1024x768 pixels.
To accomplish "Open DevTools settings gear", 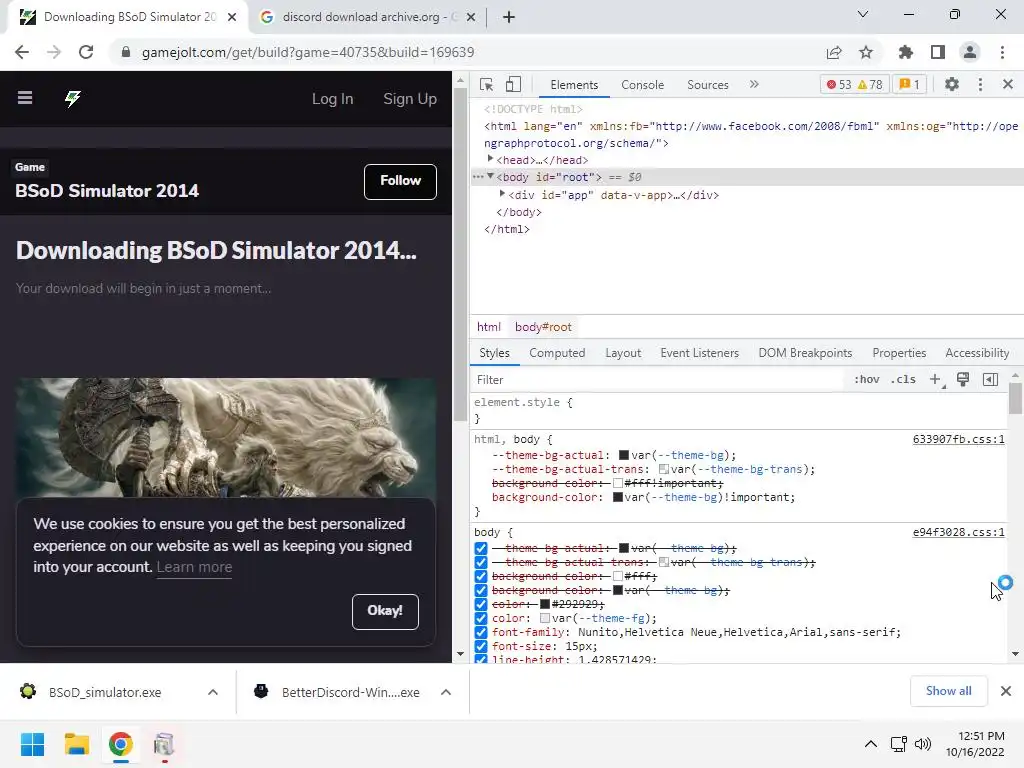I will pyautogui.click(x=952, y=84).
